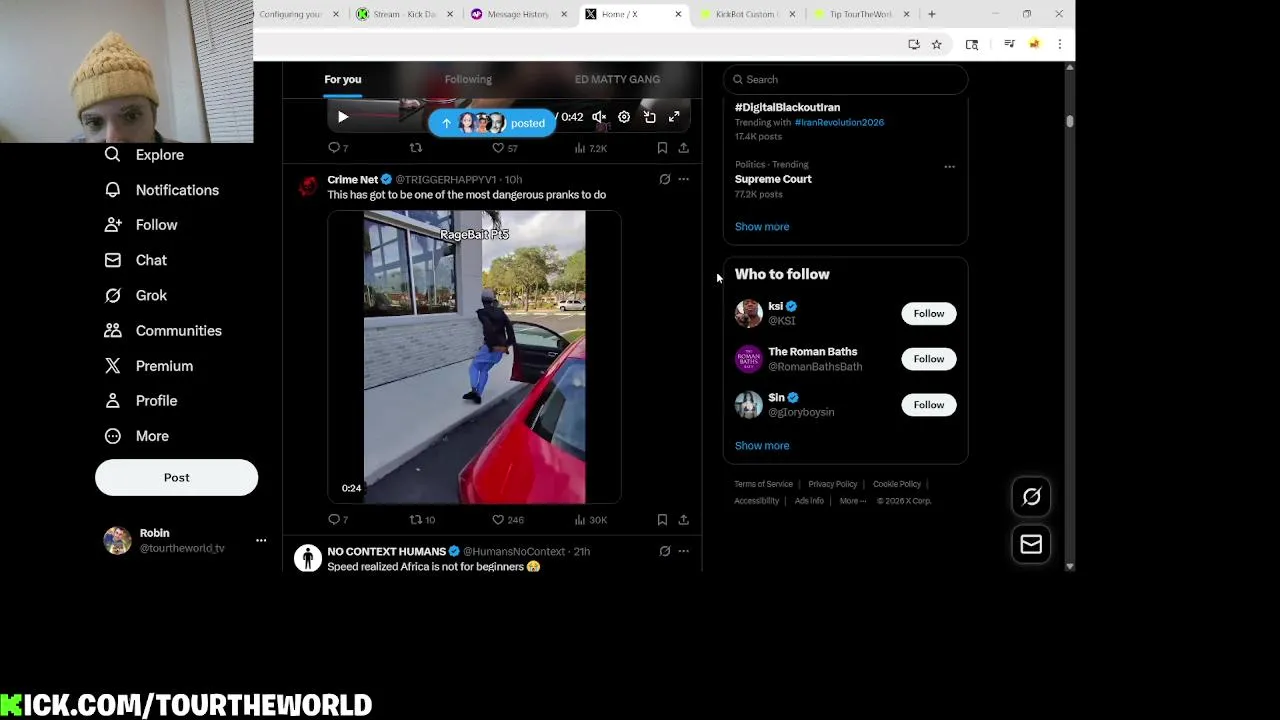Toggle picture-in-picture on top video
1280x720 pixels.
pos(650,117)
